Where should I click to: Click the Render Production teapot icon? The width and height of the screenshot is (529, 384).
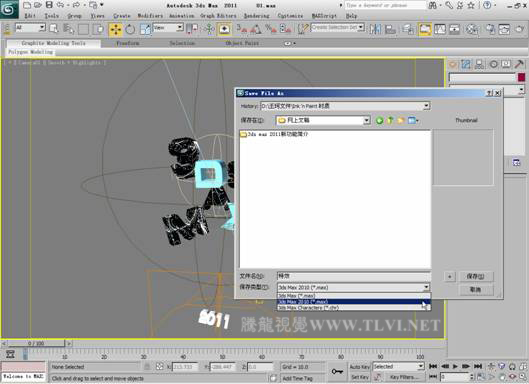(519, 29)
